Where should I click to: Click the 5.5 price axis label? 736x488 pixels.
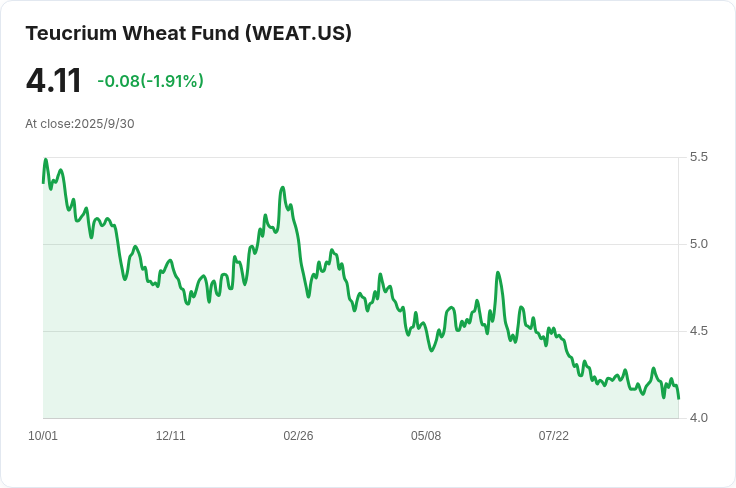click(698, 157)
